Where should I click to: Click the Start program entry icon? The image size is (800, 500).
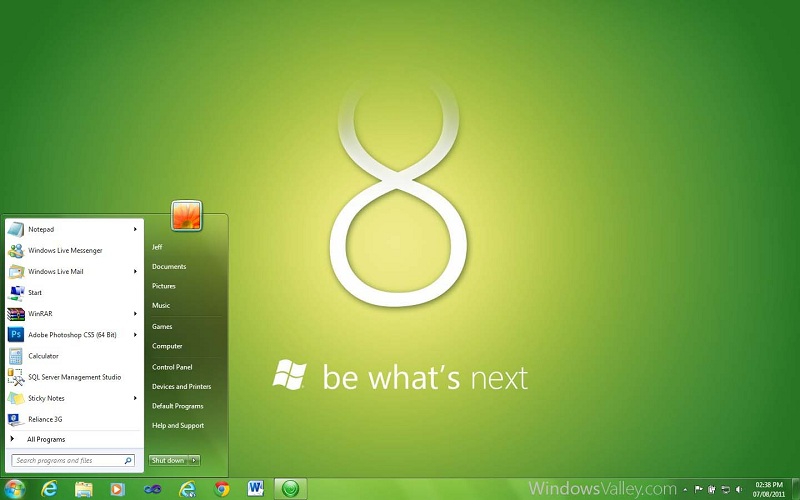coord(16,293)
